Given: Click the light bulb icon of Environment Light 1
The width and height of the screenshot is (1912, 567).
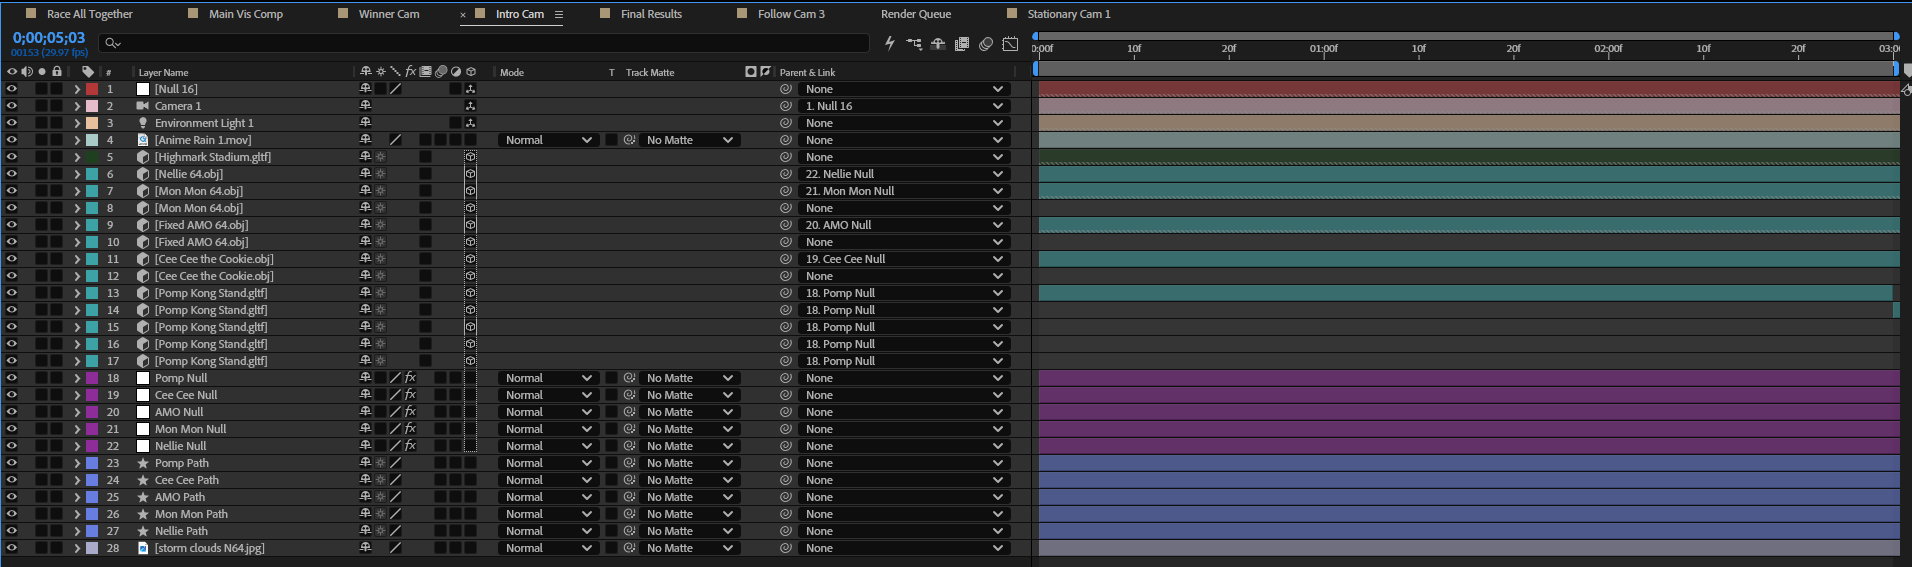Looking at the screenshot, I should 143,123.
